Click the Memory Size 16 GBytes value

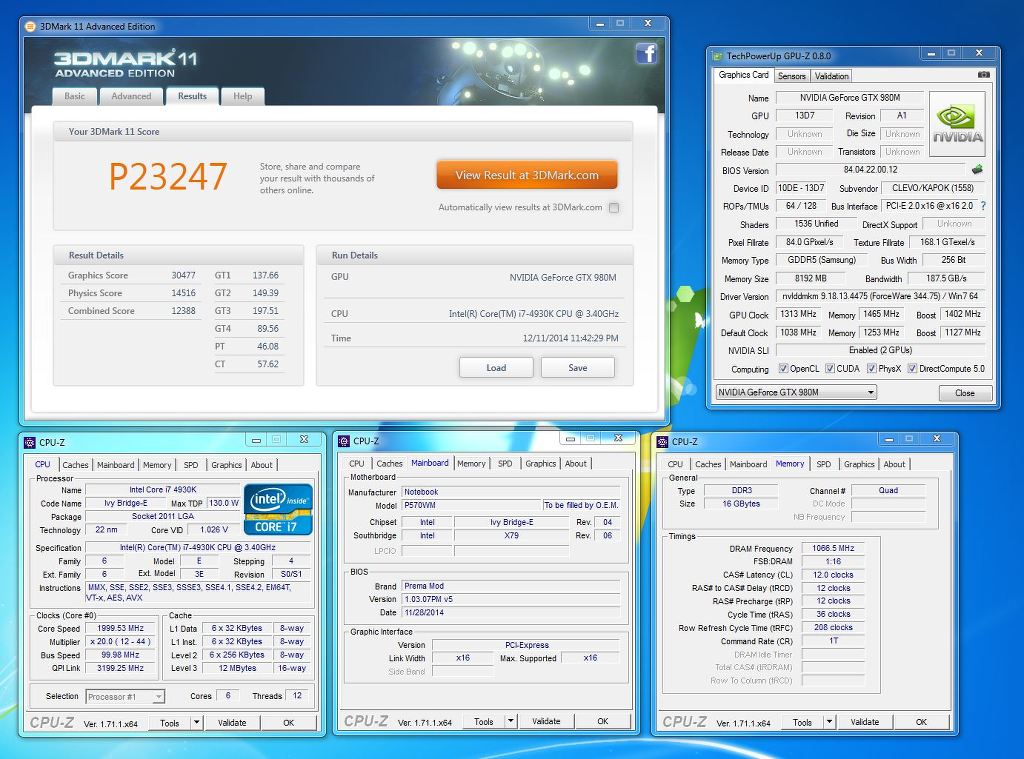741,504
